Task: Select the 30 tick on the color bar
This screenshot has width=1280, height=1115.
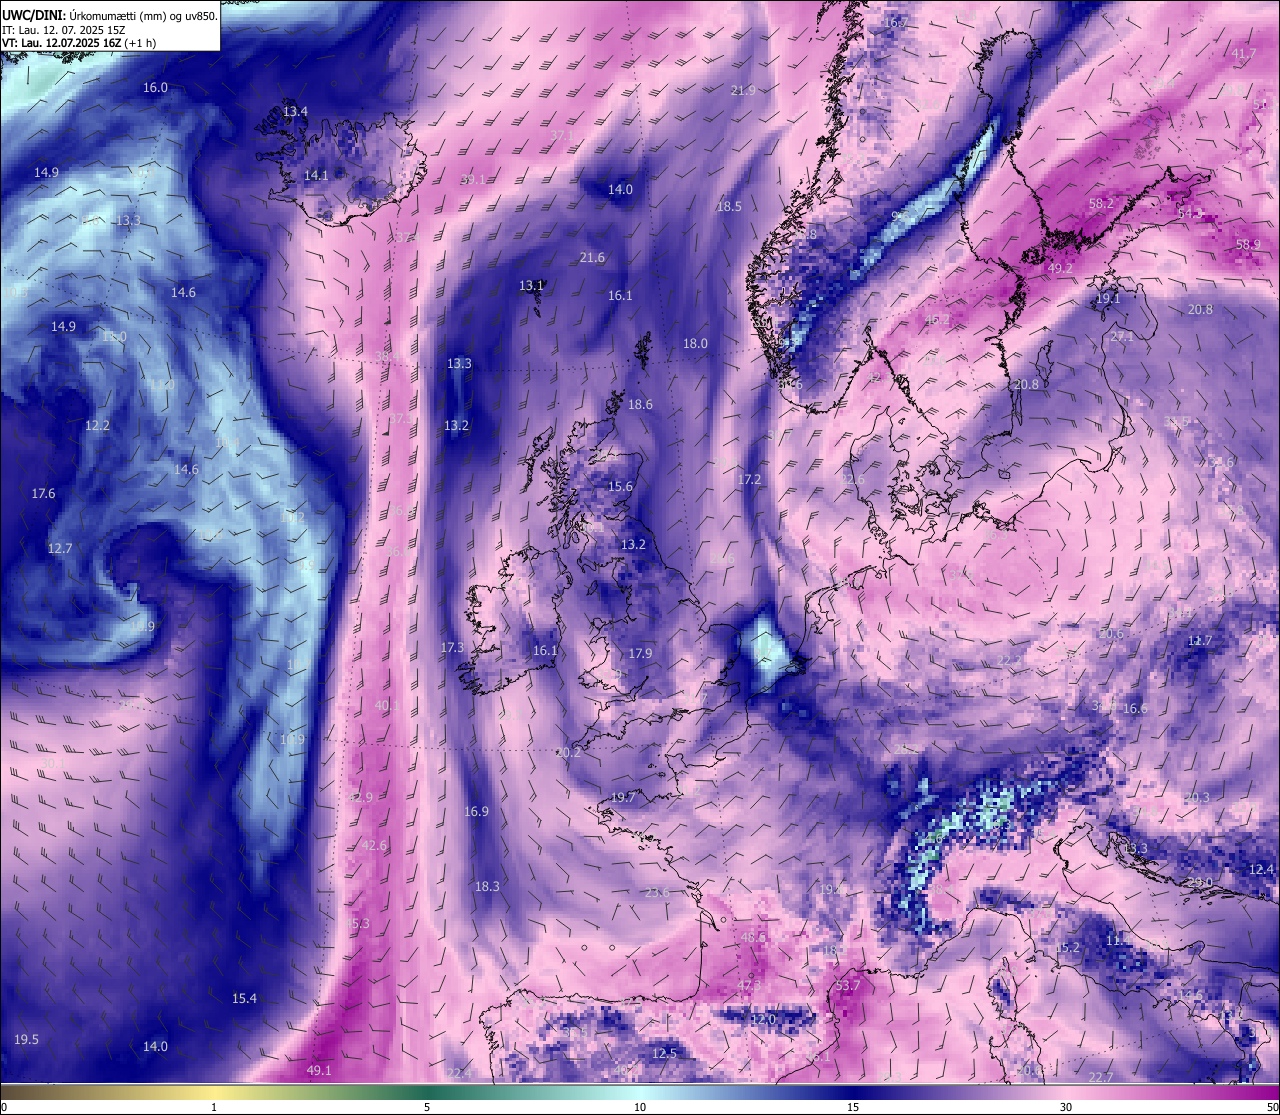Action: 1066,1107
